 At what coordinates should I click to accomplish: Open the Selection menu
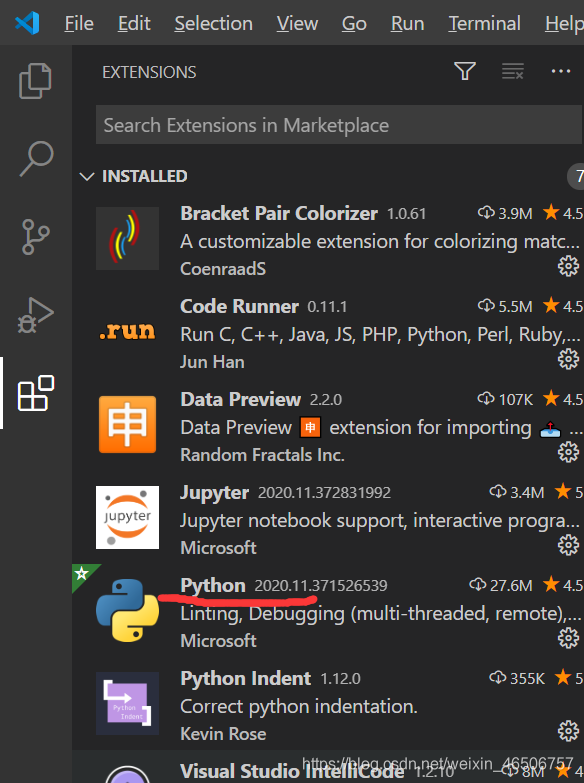pos(213,23)
